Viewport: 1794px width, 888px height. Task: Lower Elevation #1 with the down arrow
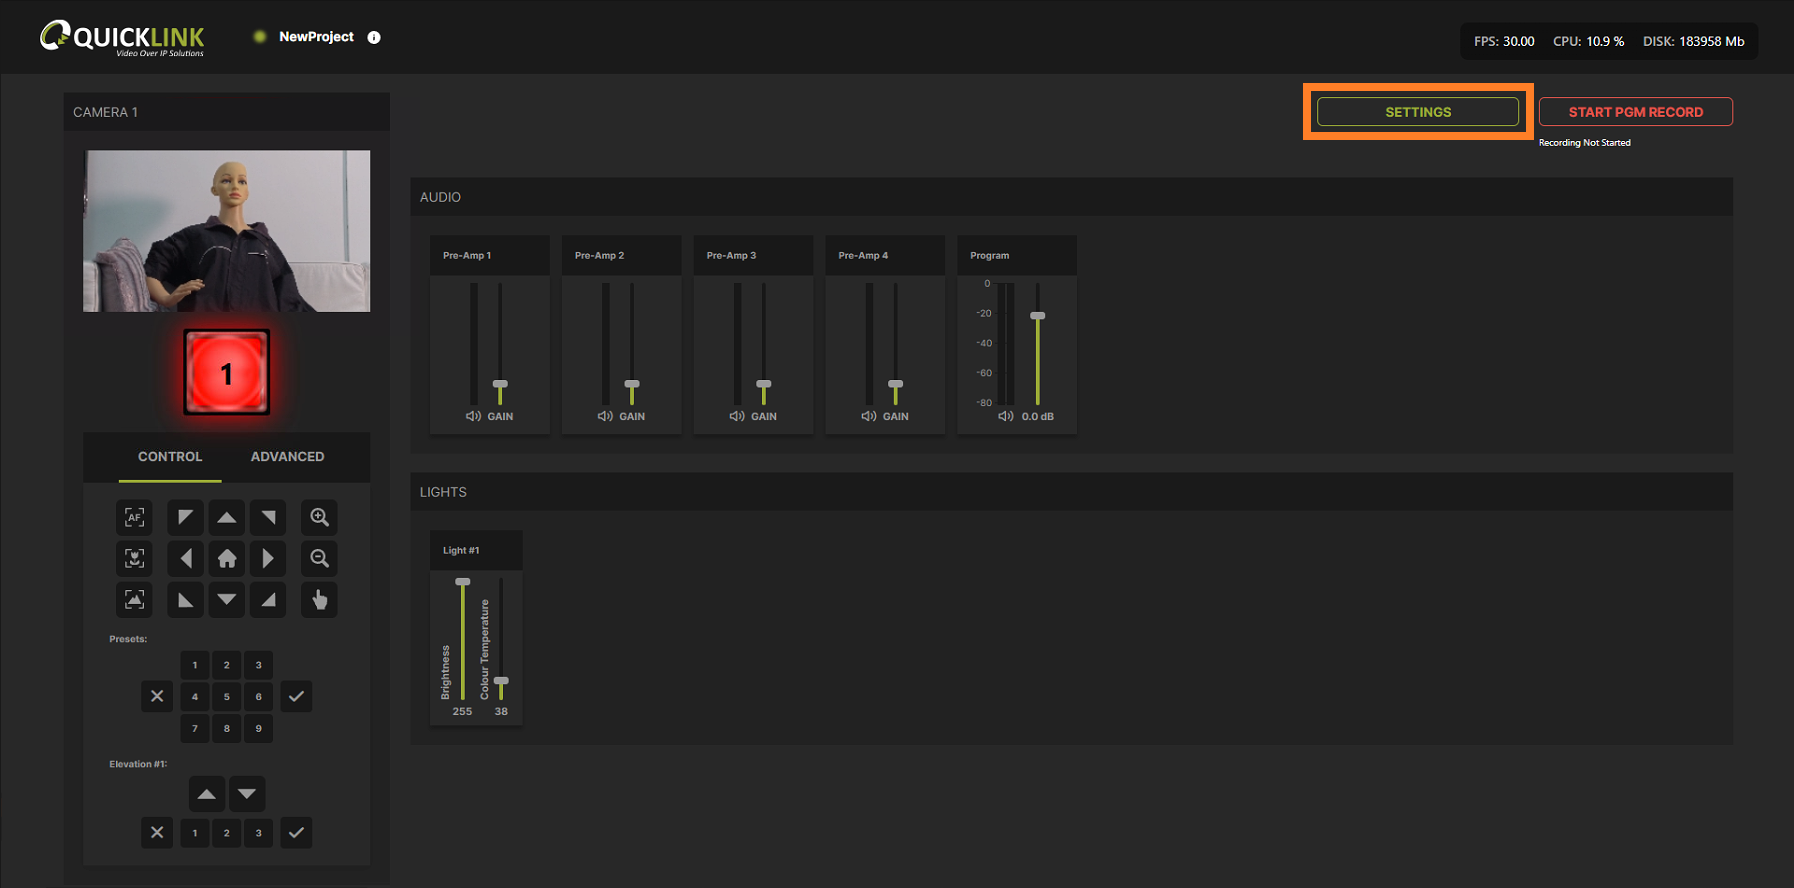coord(247,794)
